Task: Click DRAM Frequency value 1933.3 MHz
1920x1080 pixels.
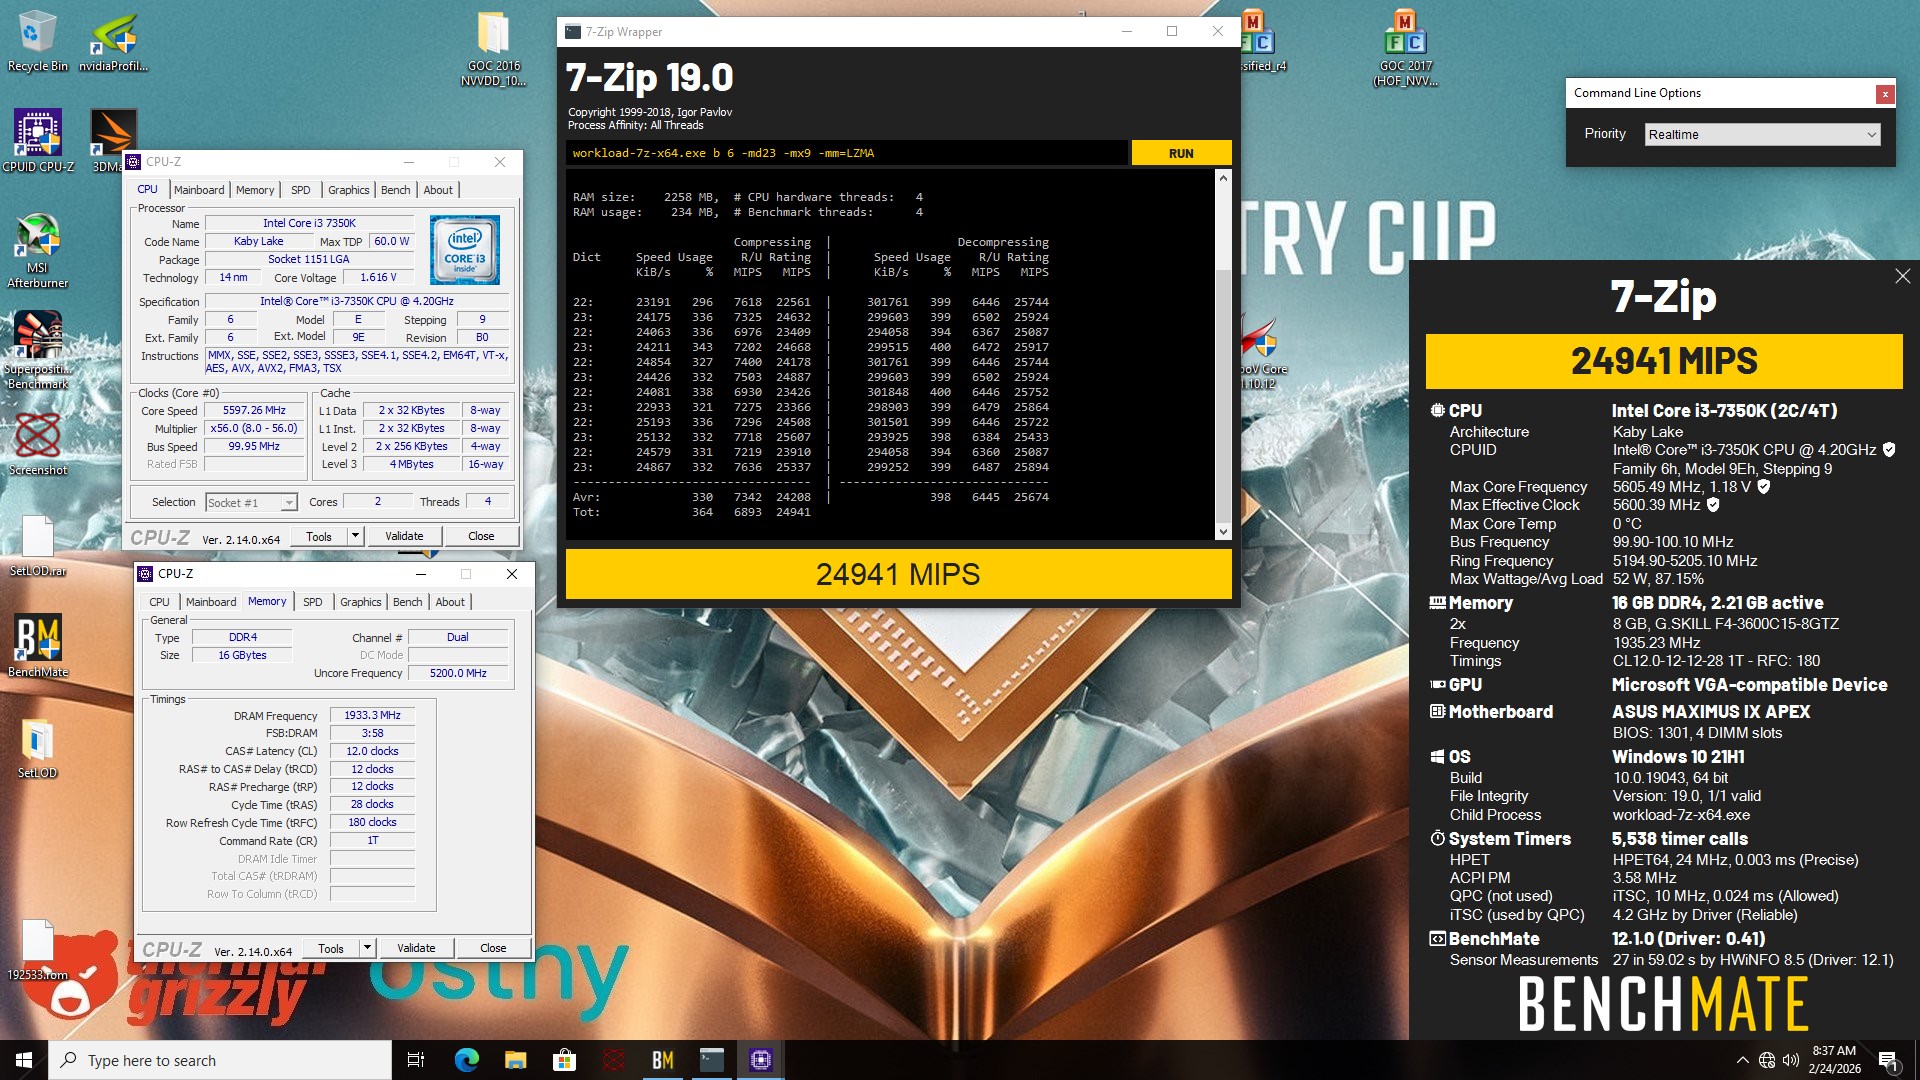Action: 372,716
